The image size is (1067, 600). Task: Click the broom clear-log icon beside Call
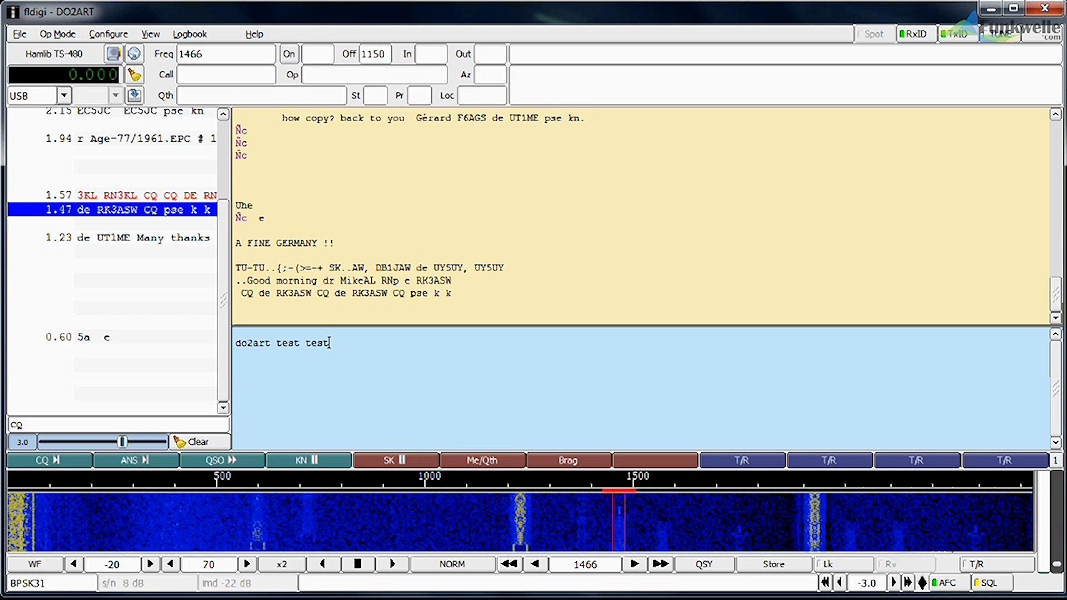coord(134,75)
